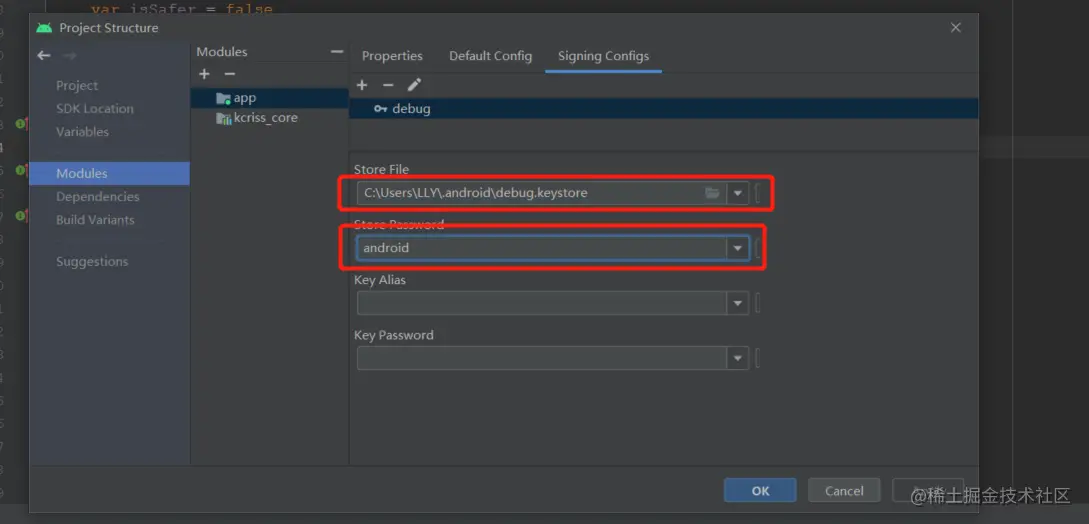This screenshot has width=1089, height=524.
Task: Switch to the Properties tab
Action: (x=392, y=56)
